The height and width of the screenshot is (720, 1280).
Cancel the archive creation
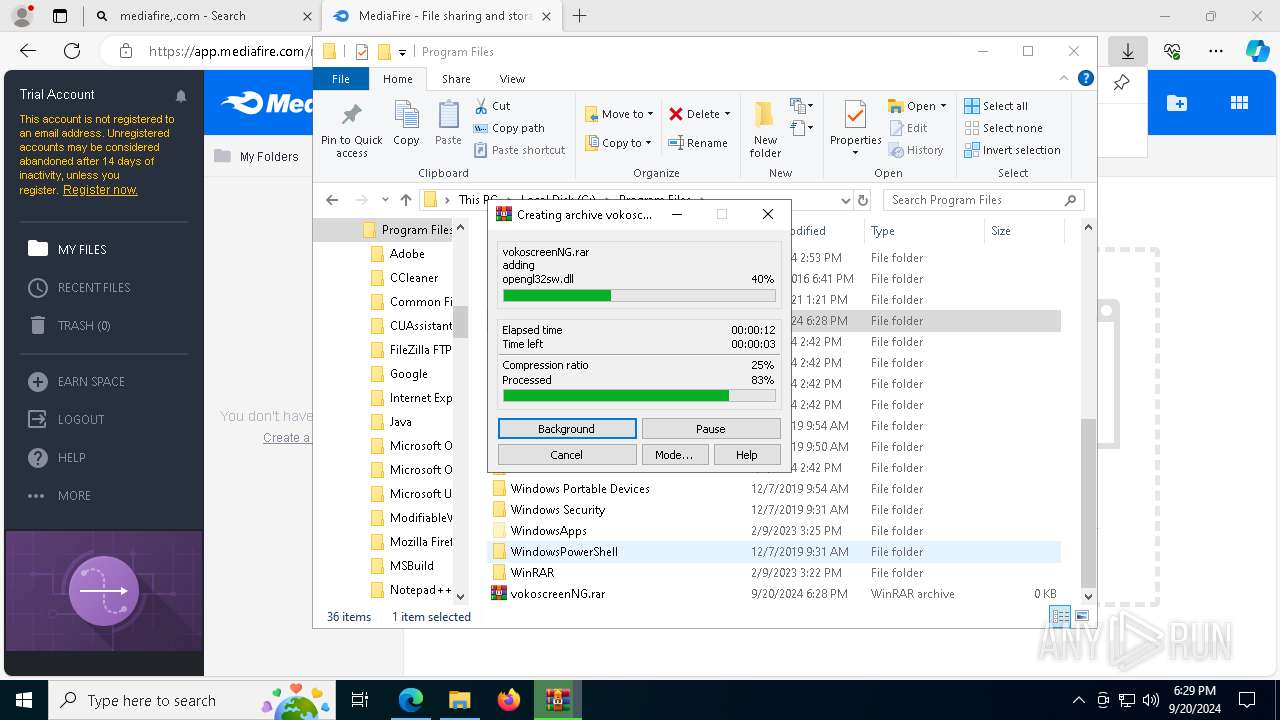tap(566, 454)
